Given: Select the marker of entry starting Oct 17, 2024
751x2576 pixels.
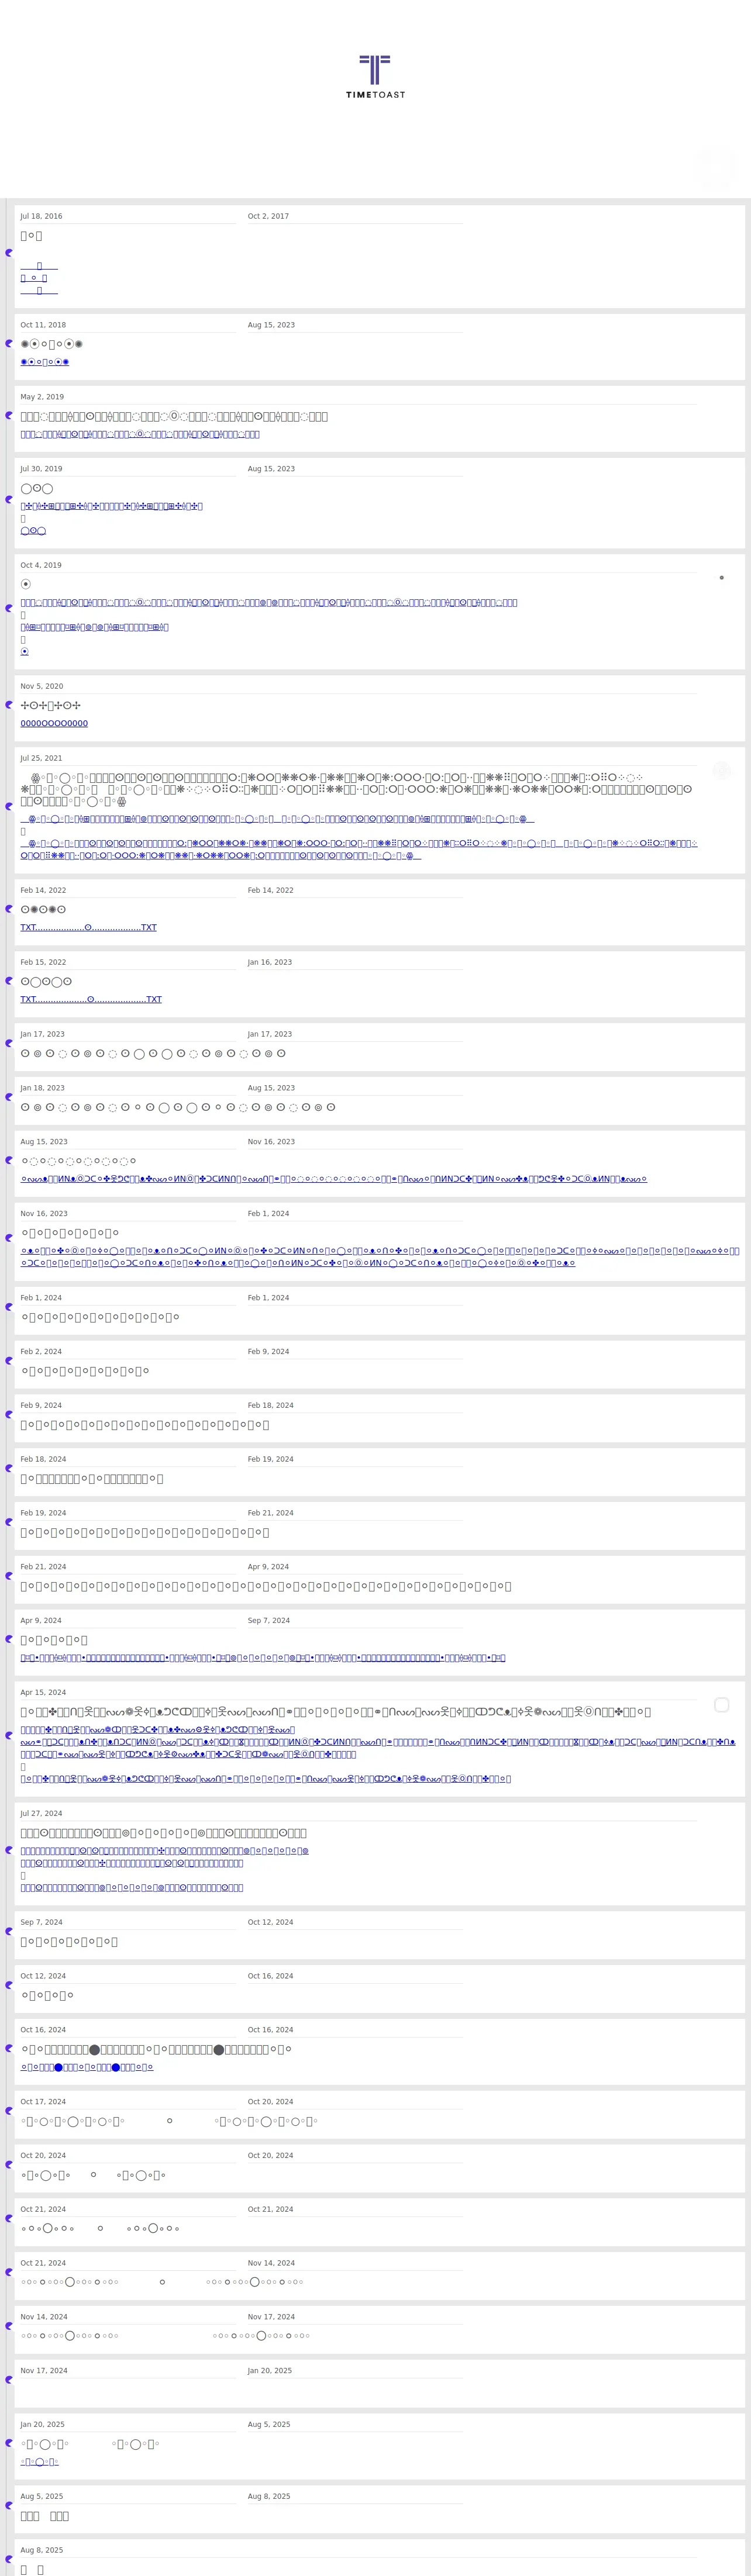Looking at the screenshot, I should click(9, 2112).
